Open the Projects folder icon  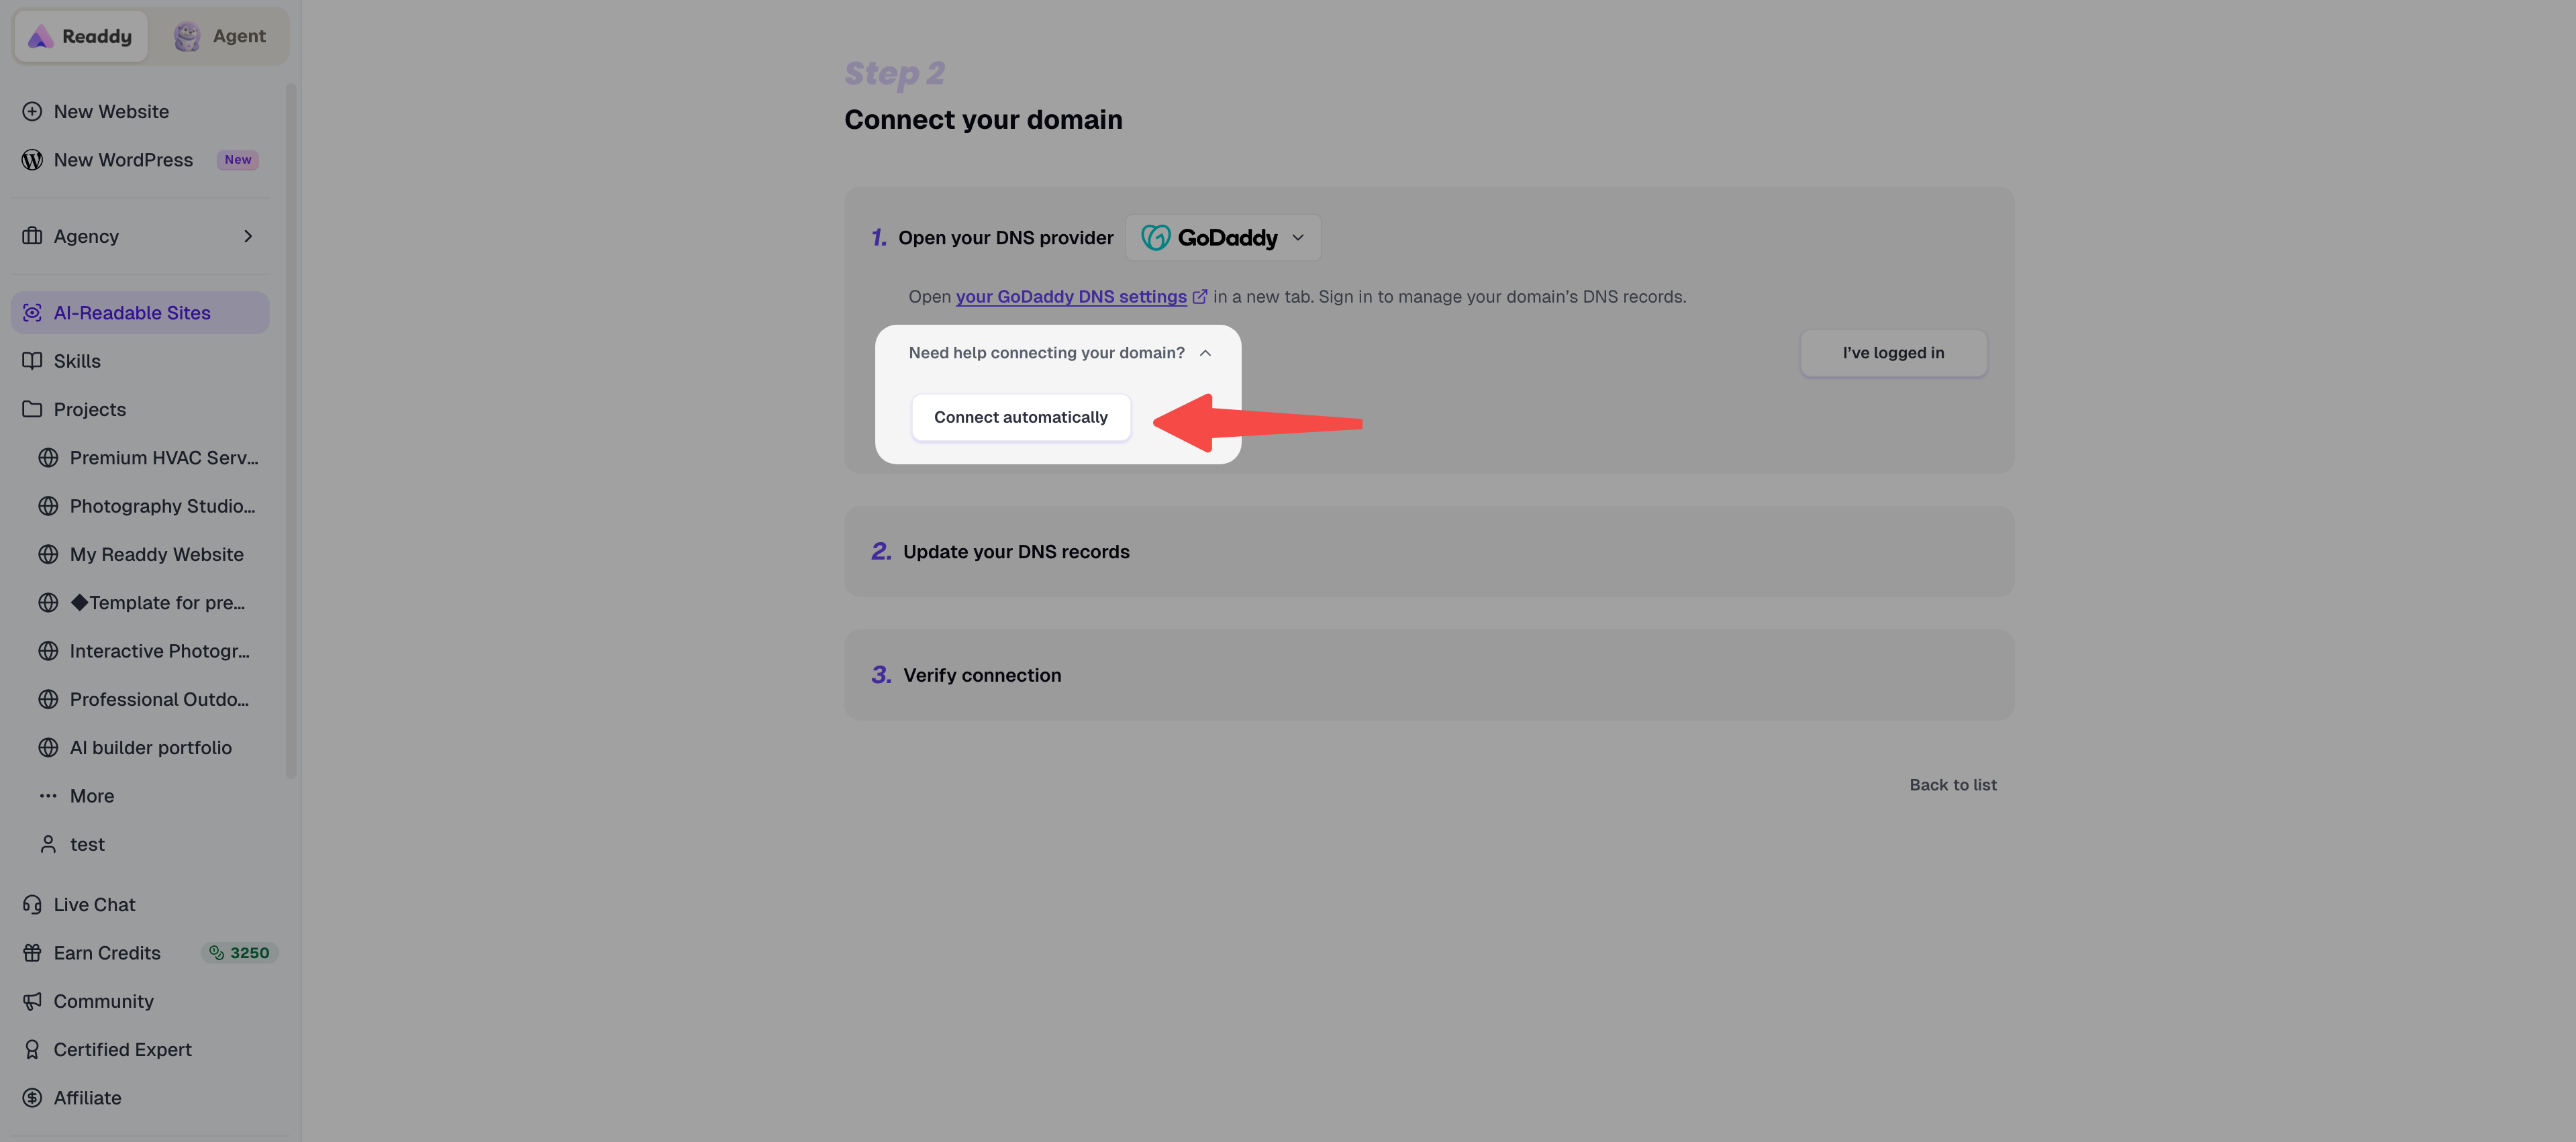[x=32, y=409]
